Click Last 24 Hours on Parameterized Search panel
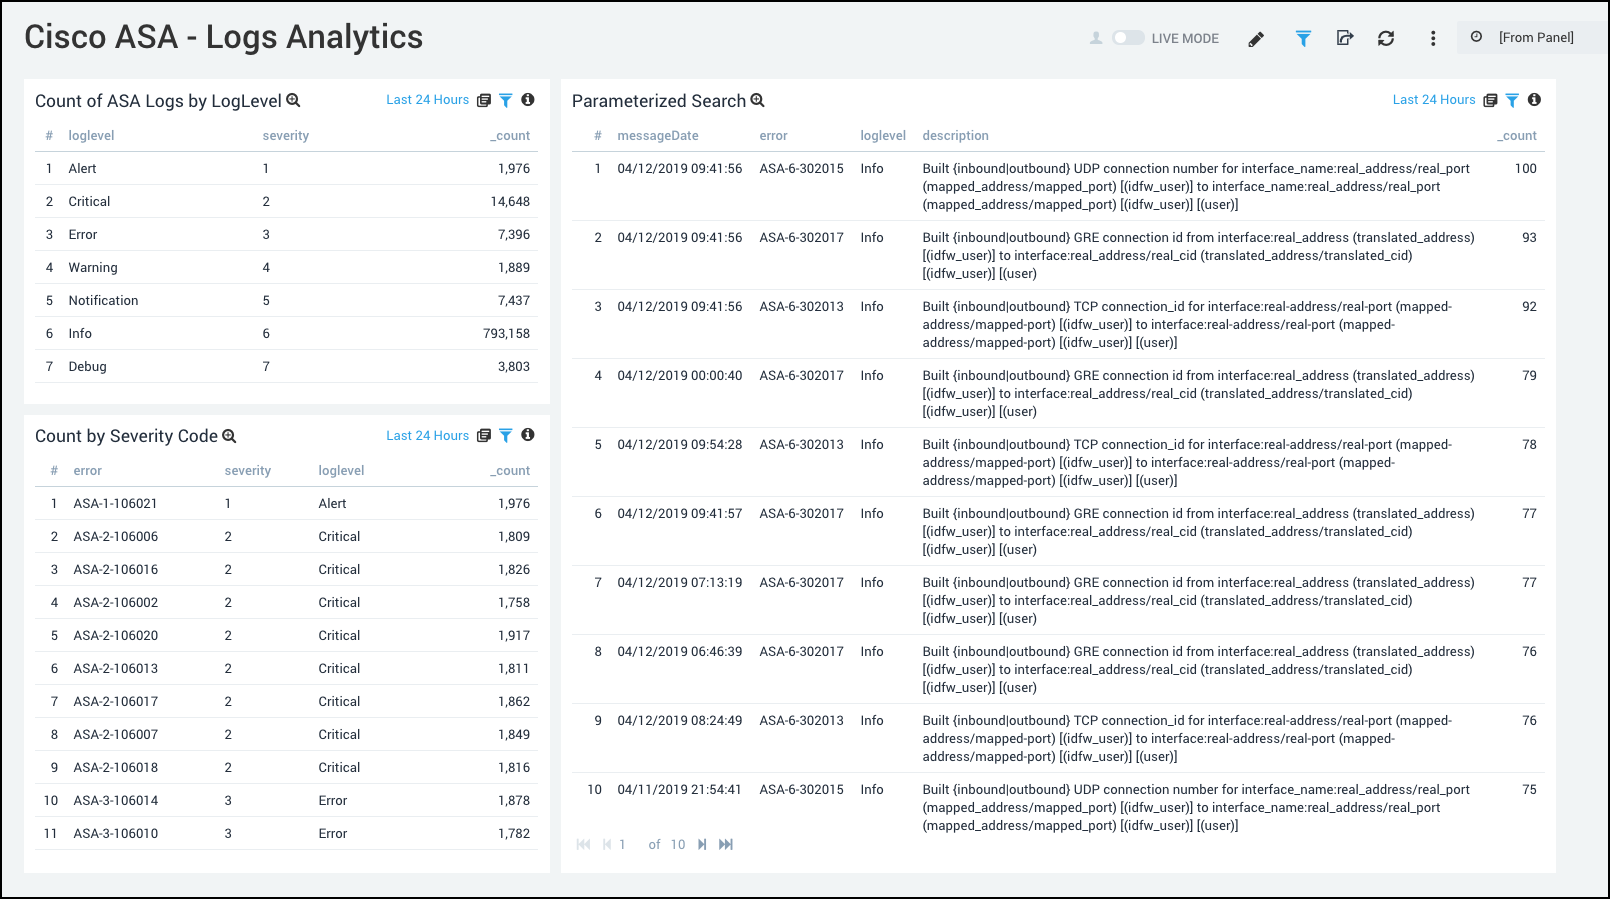 pos(1433,100)
